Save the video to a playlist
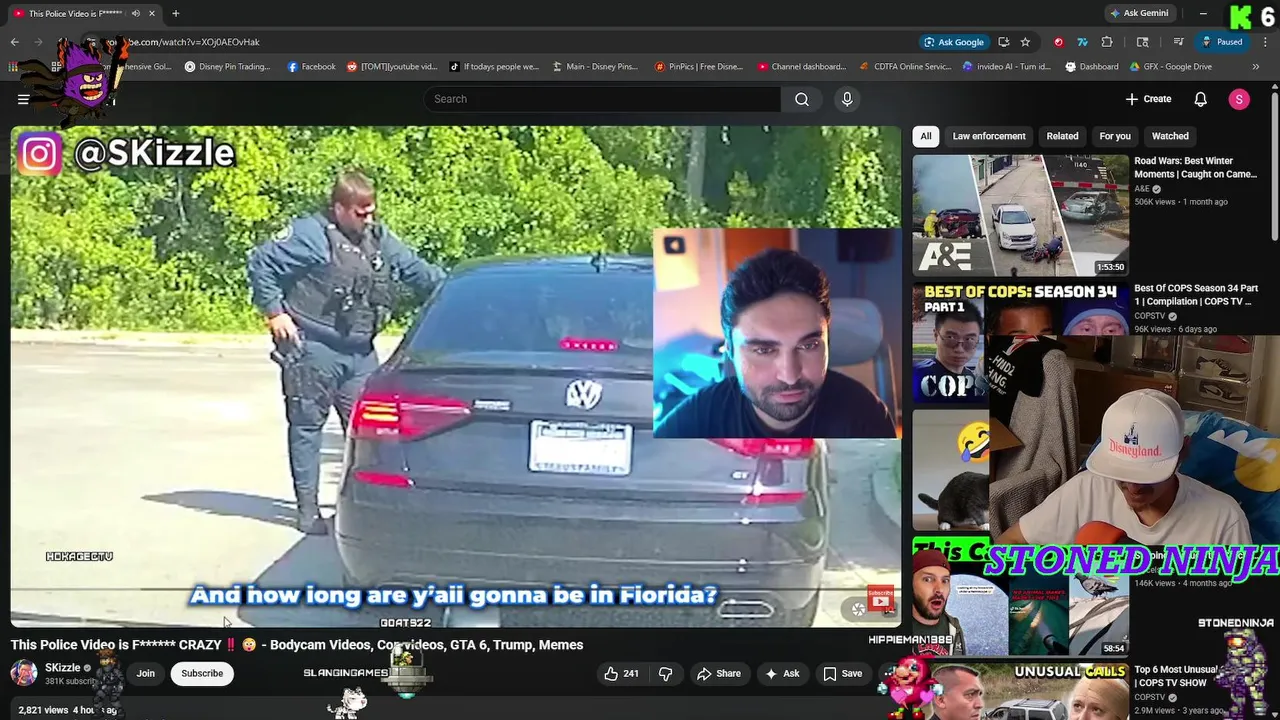This screenshot has height=720, width=1280. pyautogui.click(x=842, y=674)
